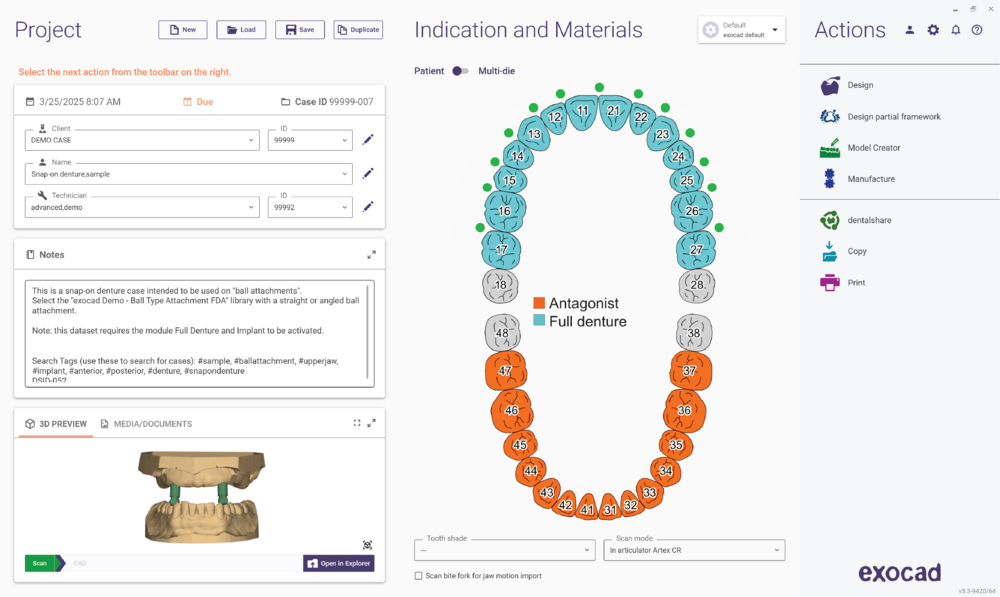Screen dimensions: 1000x597
Task: Maximize the 3D preview panel
Action: click(x=372, y=423)
